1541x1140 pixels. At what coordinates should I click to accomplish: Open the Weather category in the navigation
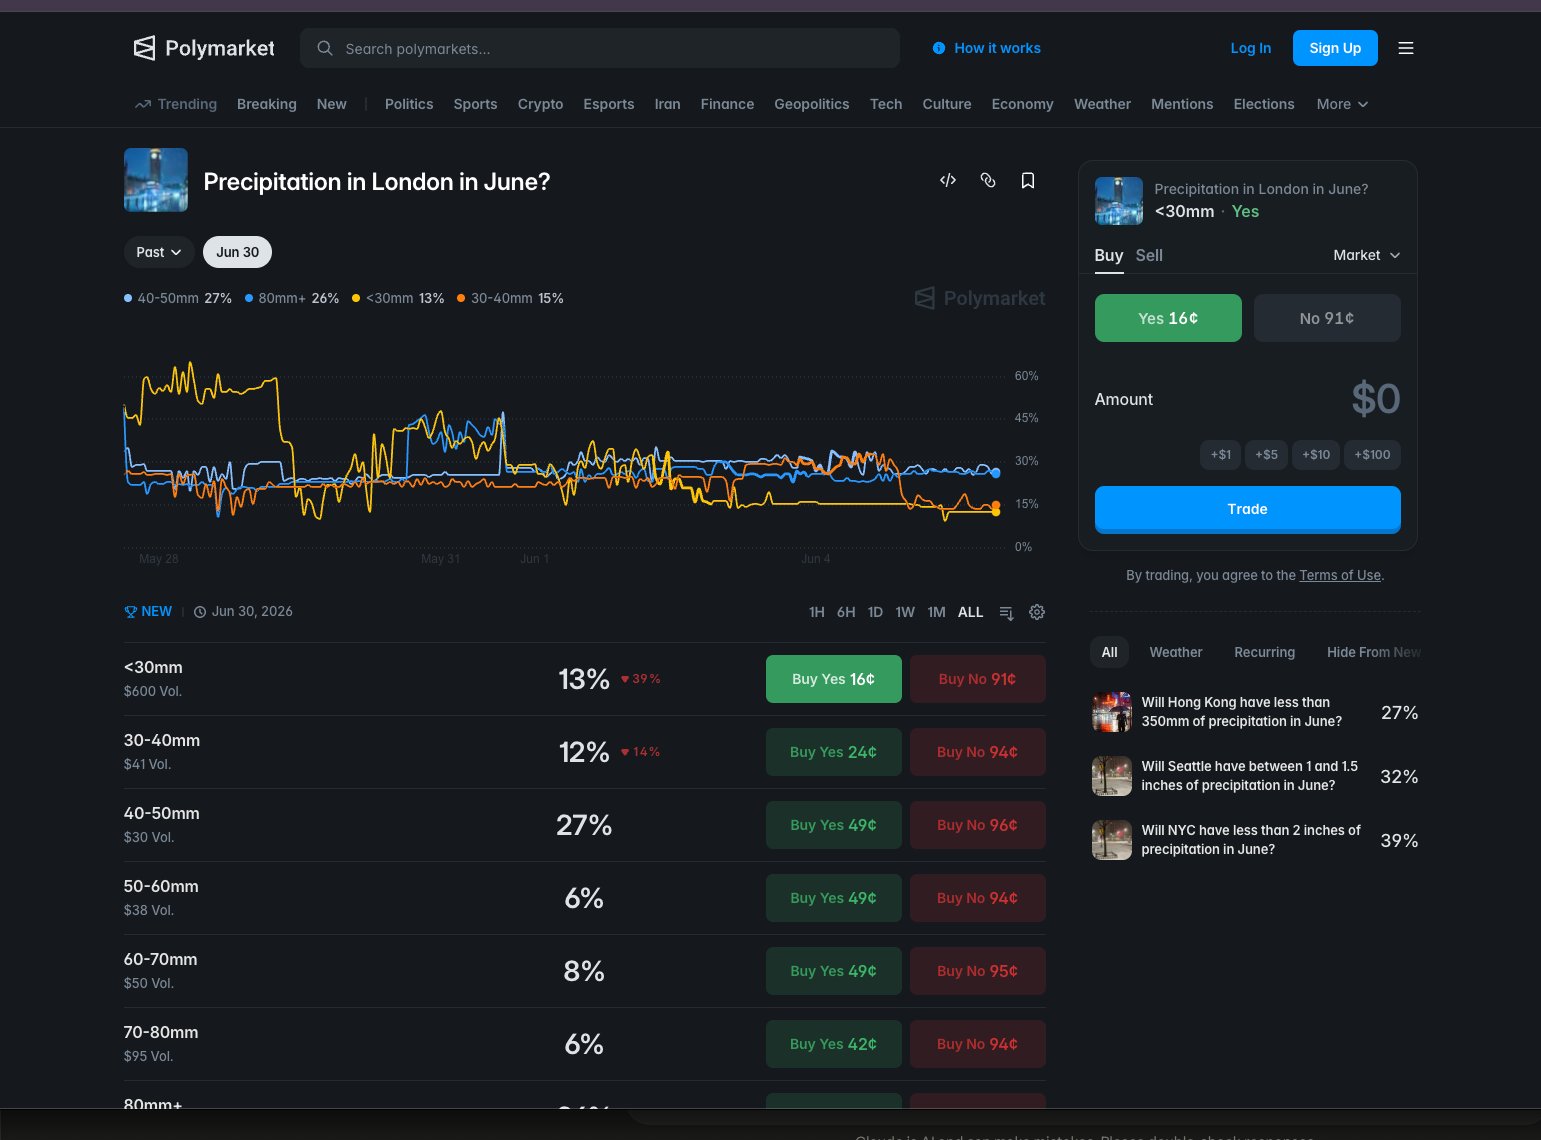[1102, 104]
